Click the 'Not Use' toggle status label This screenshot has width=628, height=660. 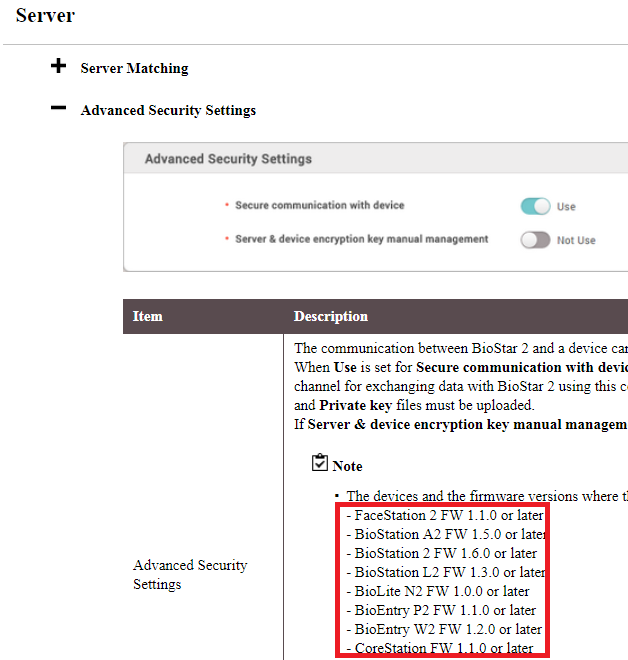(576, 240)
